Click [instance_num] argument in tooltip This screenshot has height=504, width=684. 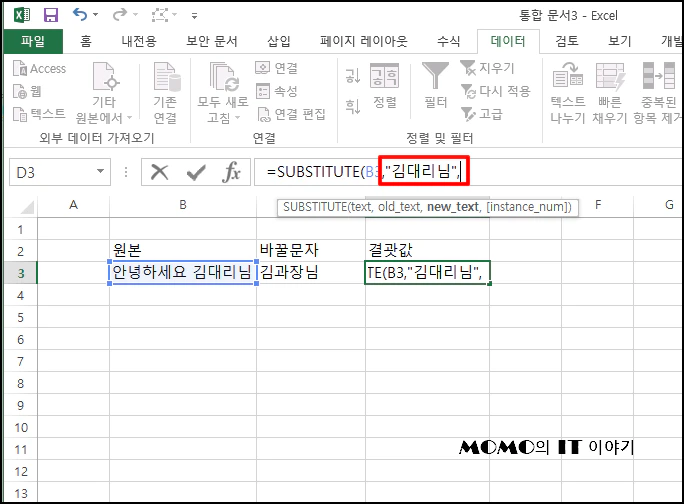pyautogui.click(x=529, y=207)
